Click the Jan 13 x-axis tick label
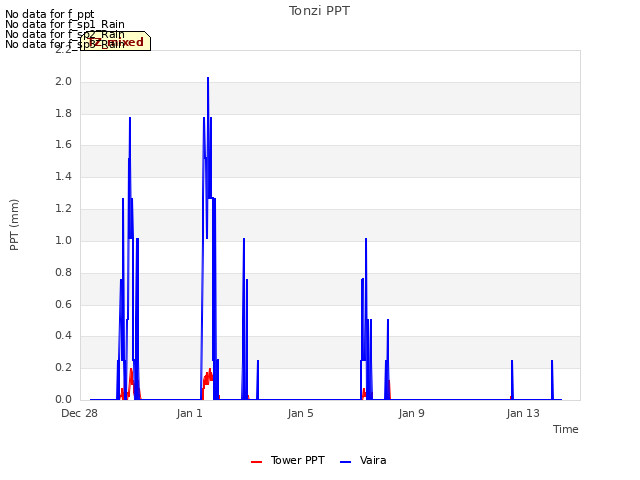 (523, 413)
